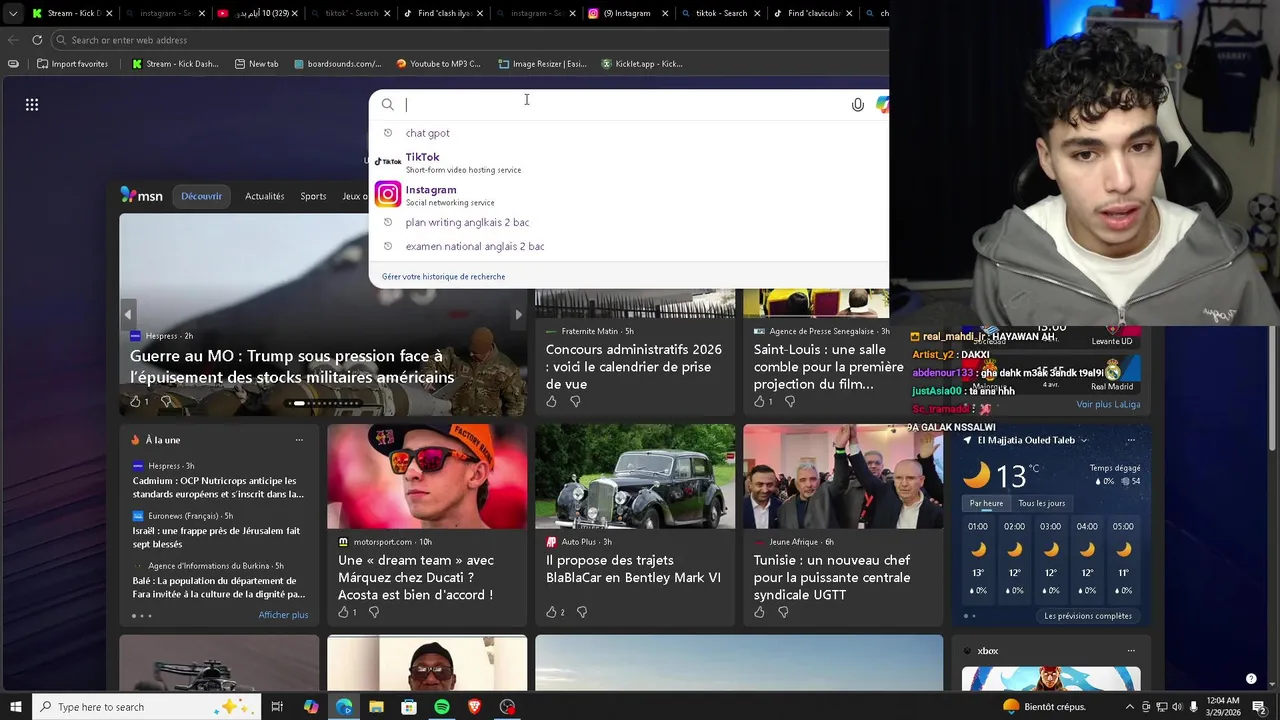Image resolution: width=1280 pixels, height=720 pixels.
Task: Switch to the Find "clavicular" TikTok tab
Action: [812, 14]
